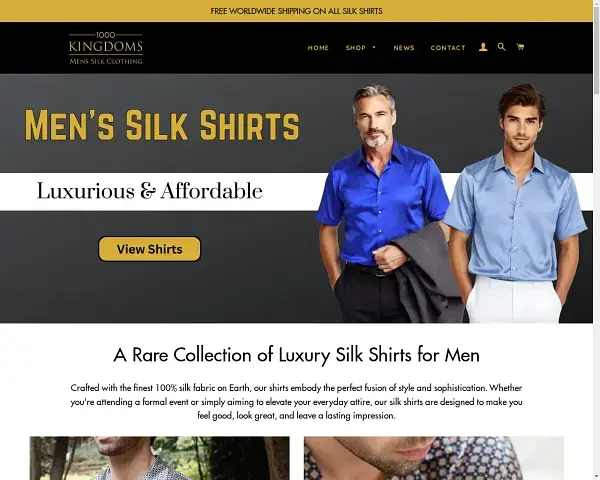The image size is (600, 480).
Task: Click the royal blue shirt model image
Action: (383, 203)
